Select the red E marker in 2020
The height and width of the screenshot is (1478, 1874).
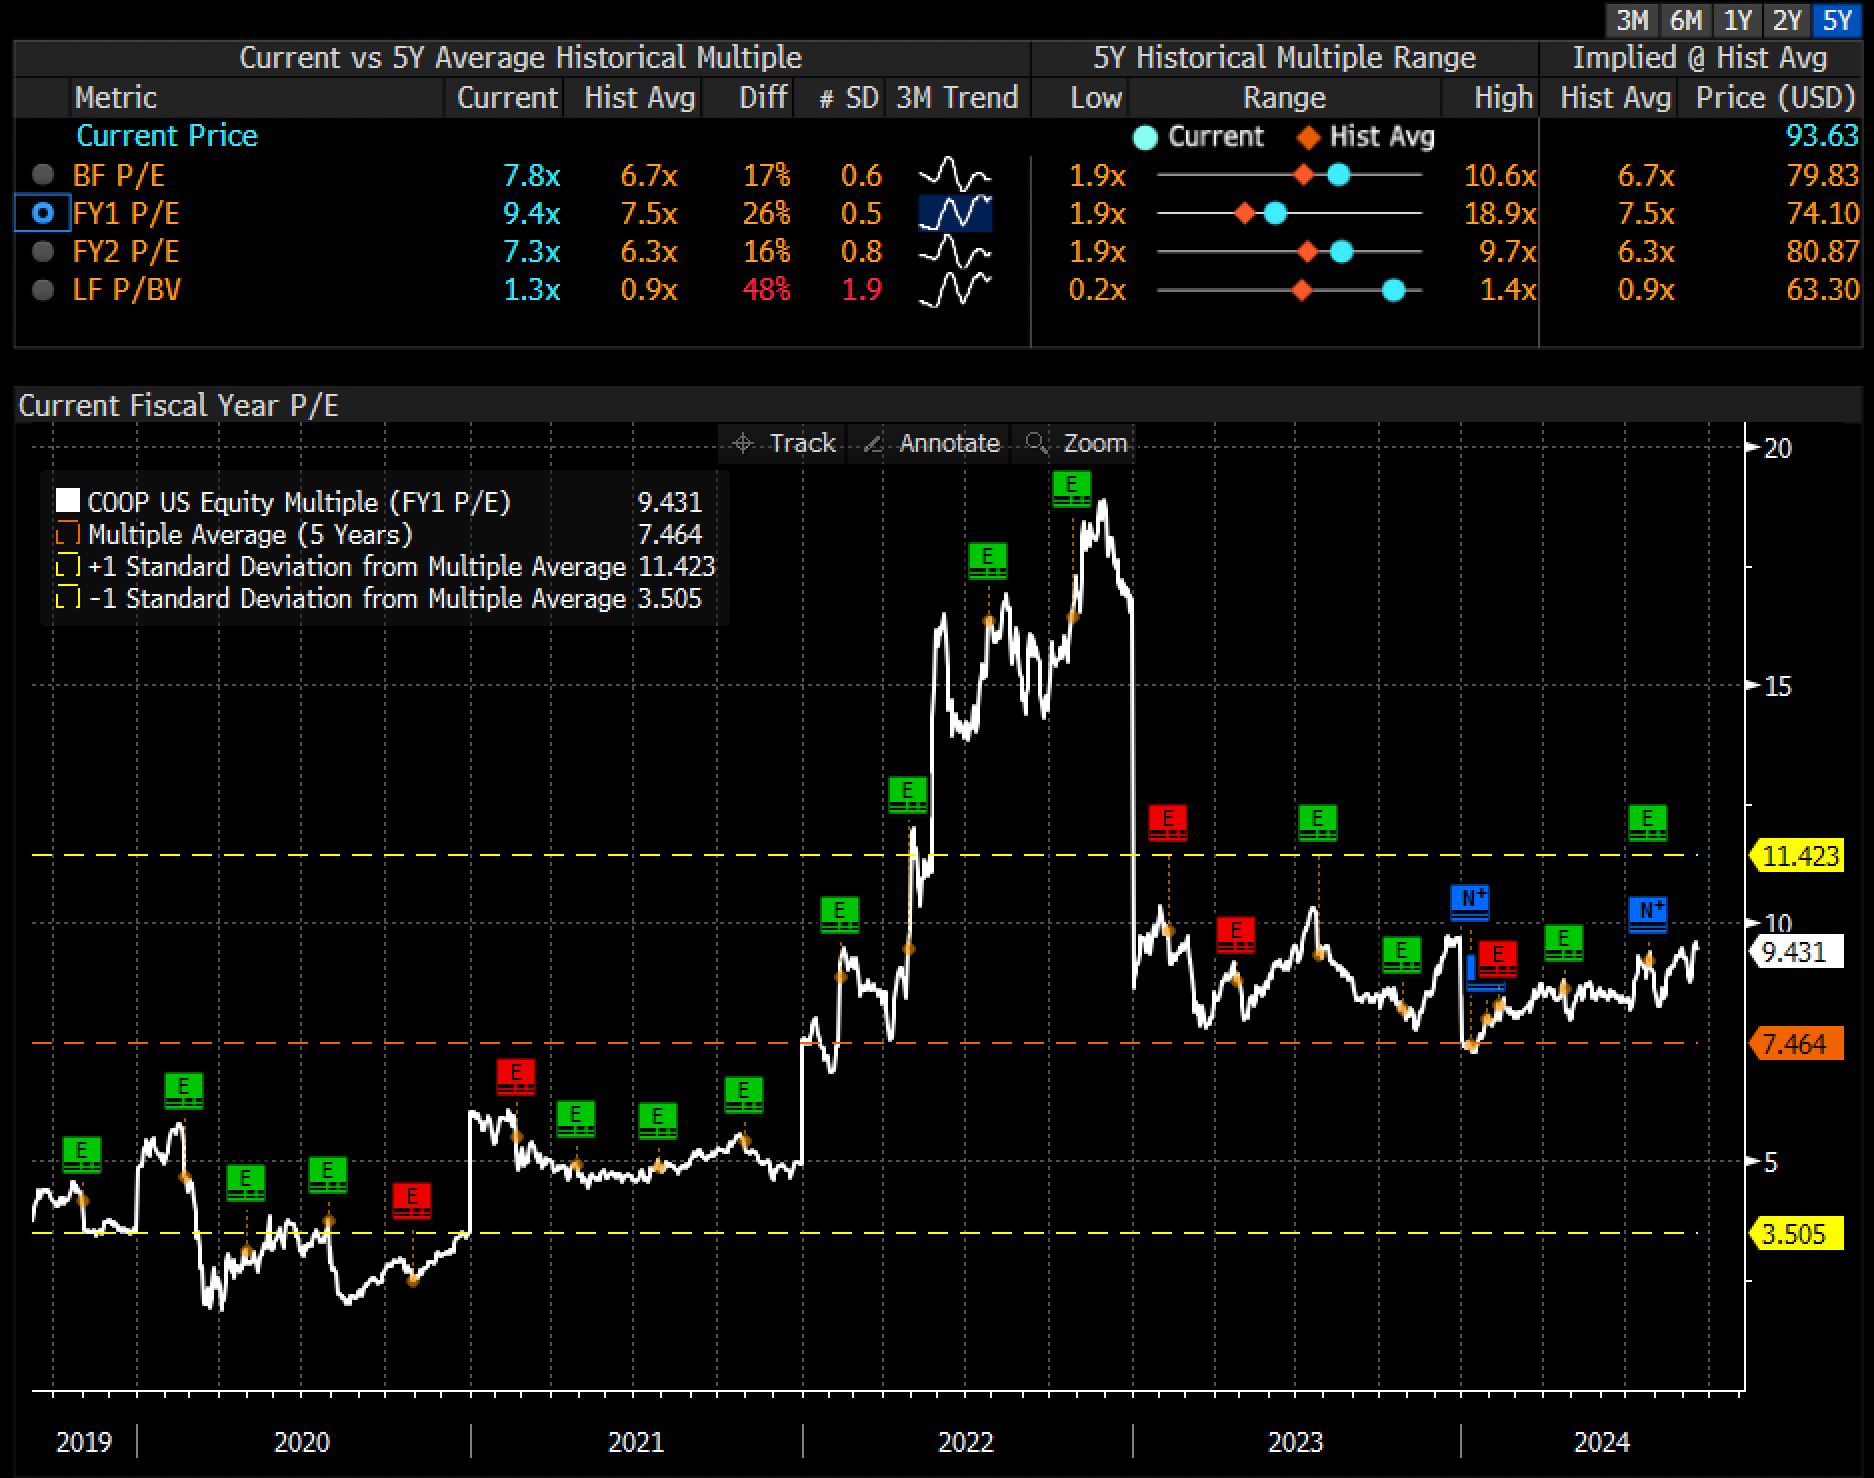pos(412,1200)
